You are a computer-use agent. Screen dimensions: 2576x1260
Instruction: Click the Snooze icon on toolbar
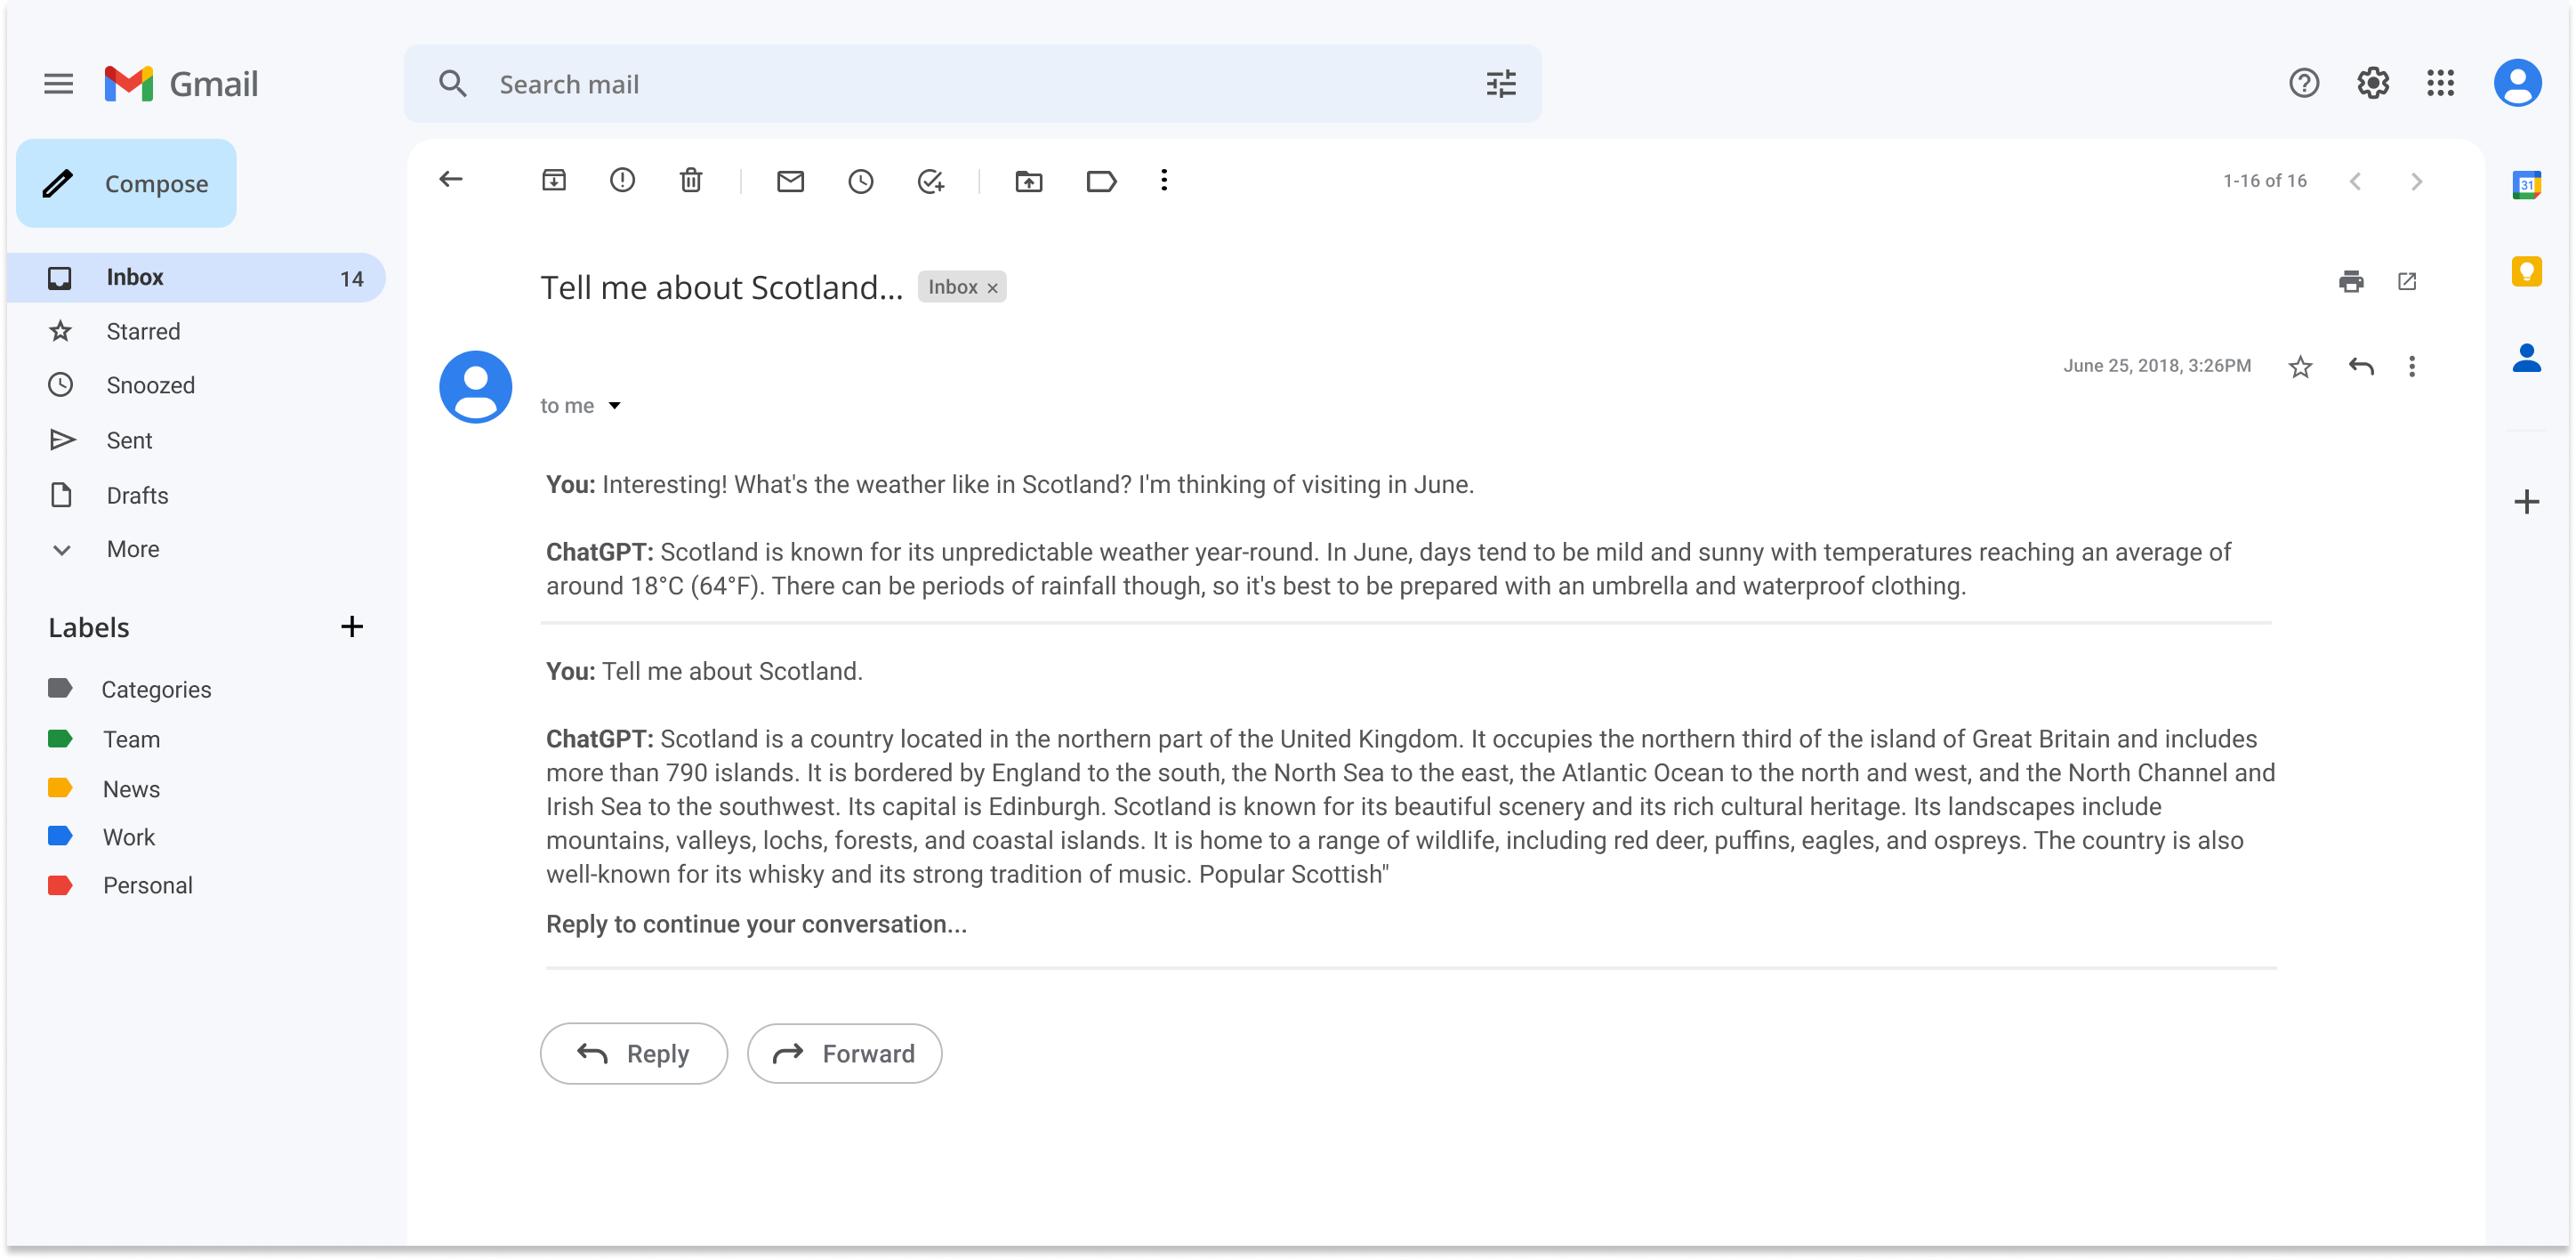[x=863, y=181]
